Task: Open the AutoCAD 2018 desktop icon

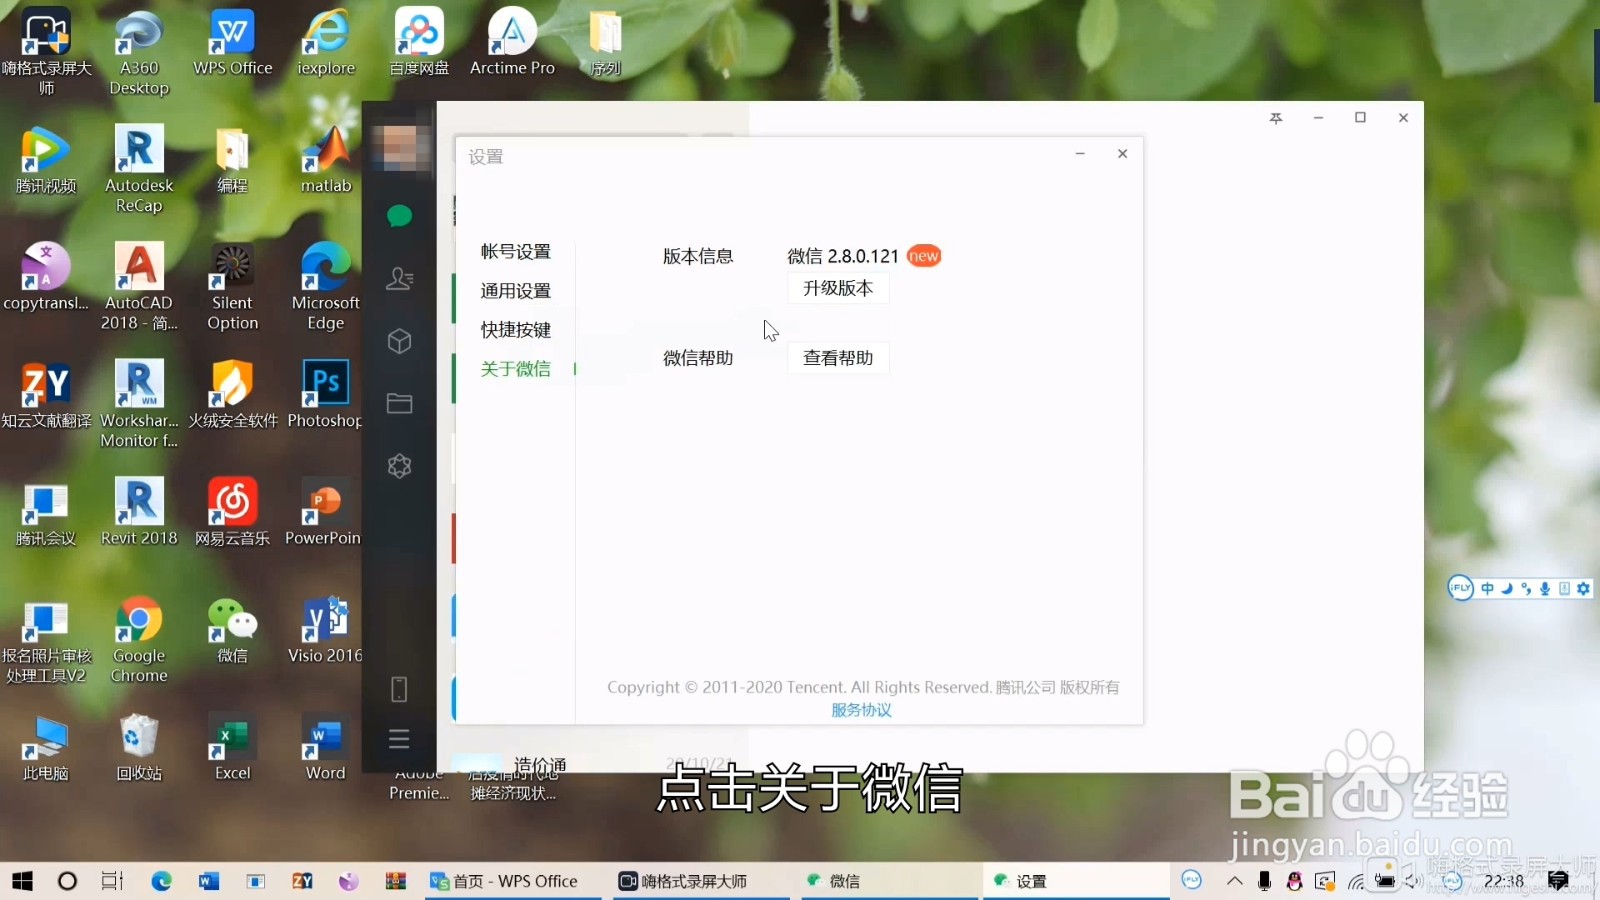Action: click(x=139, y=287)
